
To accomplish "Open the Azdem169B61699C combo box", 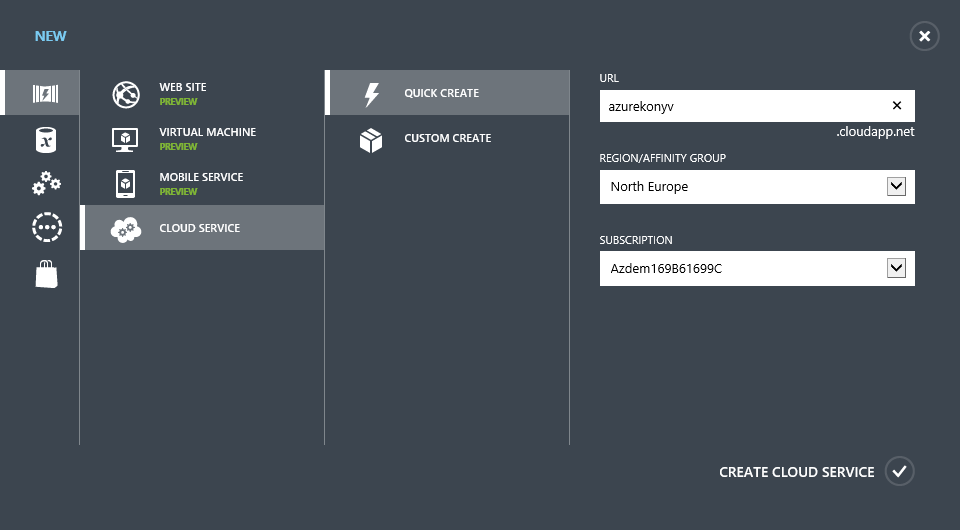I will tap(757, 268).
